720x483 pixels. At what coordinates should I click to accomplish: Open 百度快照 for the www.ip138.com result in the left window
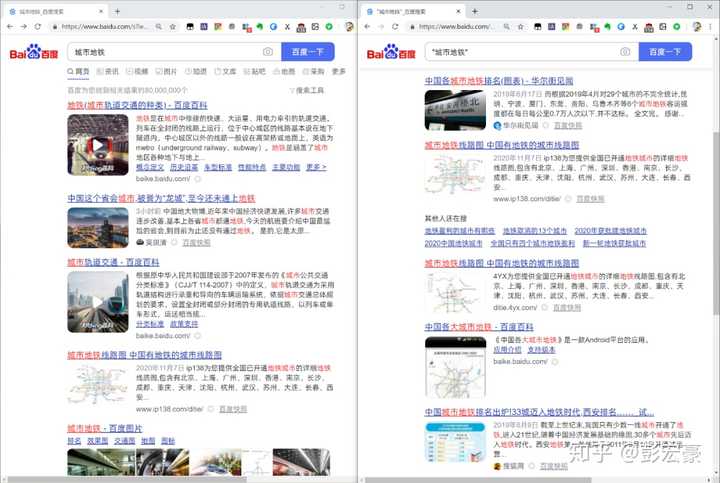(233, 409)
